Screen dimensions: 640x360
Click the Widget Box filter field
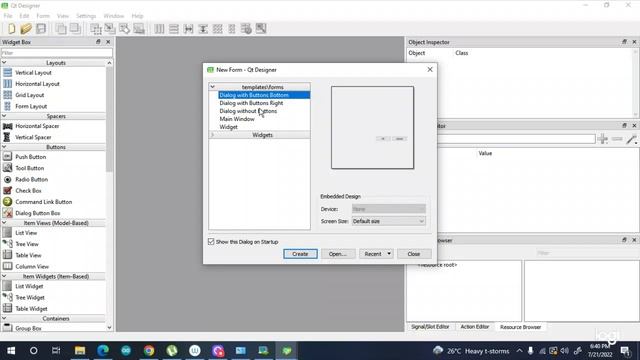coord(57,53)
